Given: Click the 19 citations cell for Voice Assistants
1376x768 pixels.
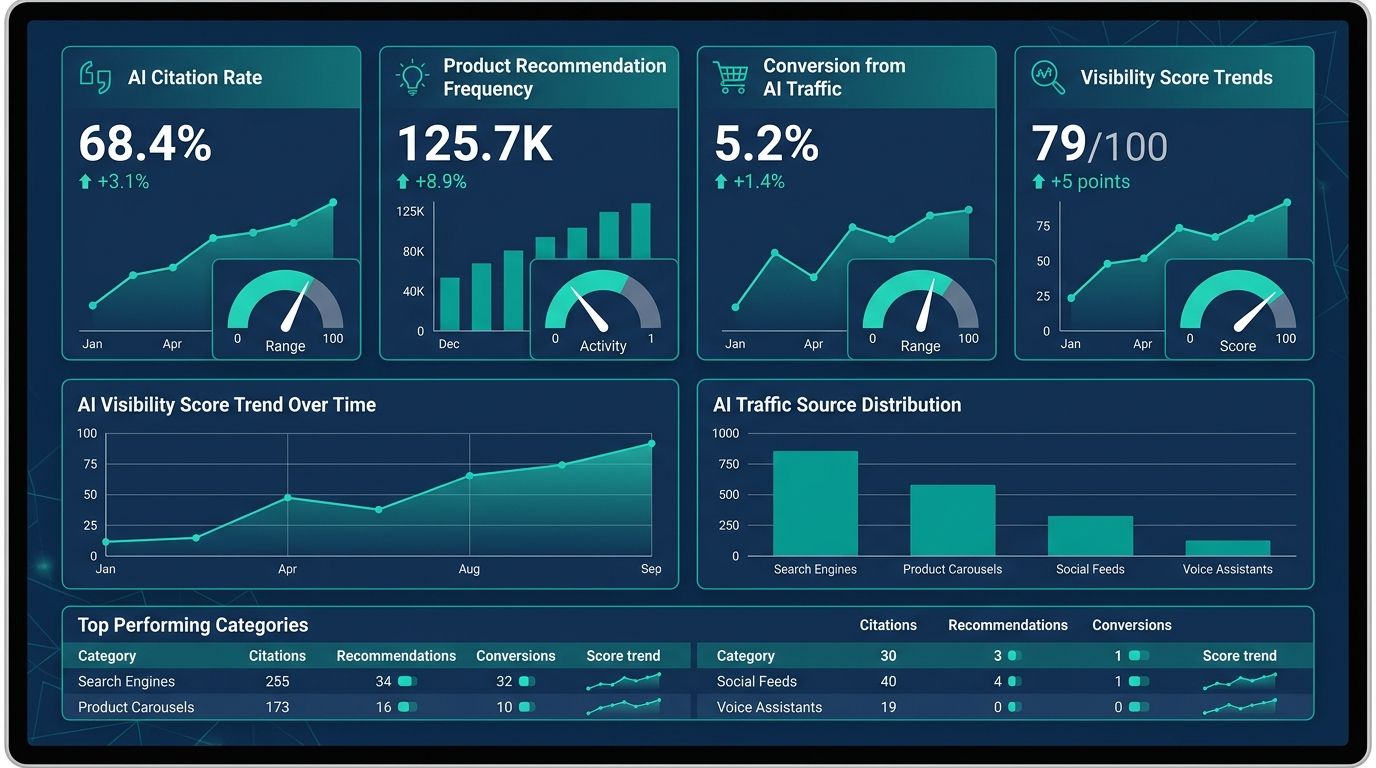Looking at the screenshot, I should (888, 707).
